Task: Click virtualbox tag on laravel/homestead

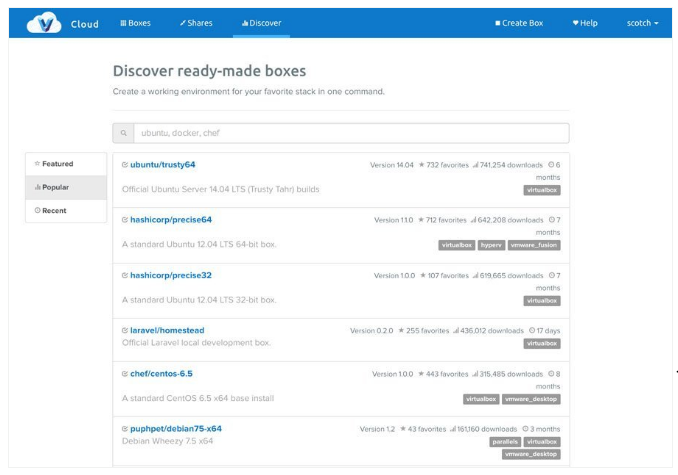Action: click(542, 344)
